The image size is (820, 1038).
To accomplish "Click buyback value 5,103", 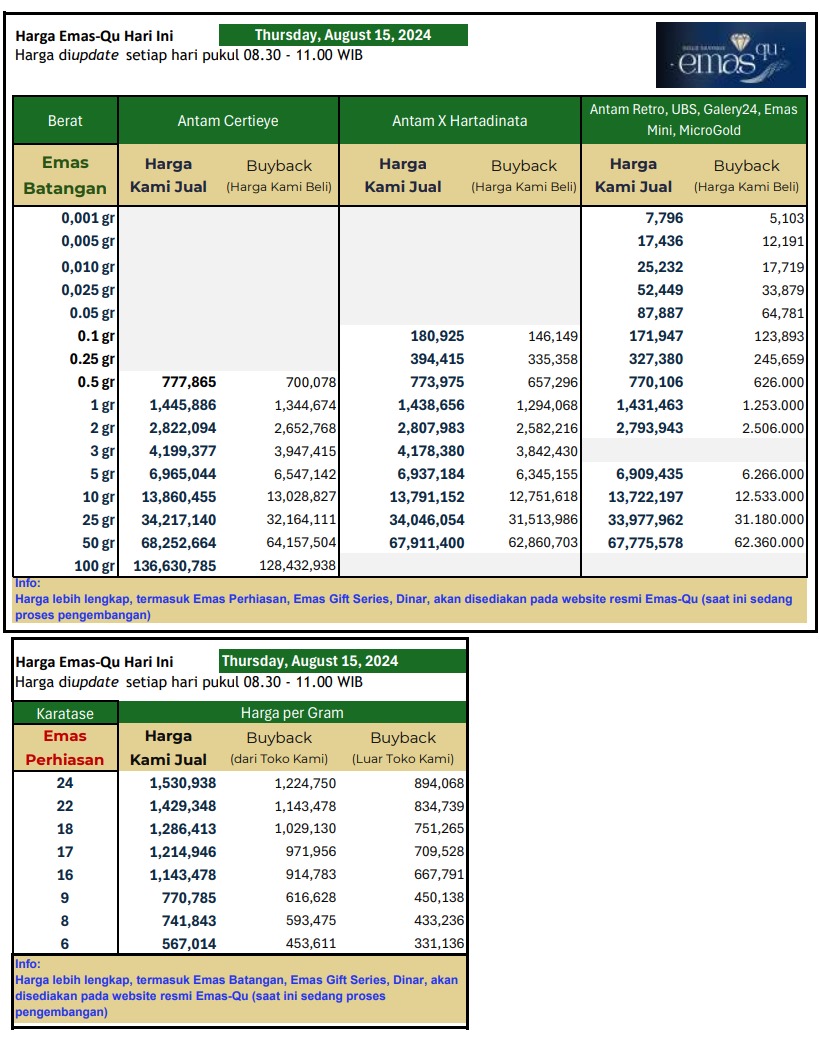I will tap(786, 218).
